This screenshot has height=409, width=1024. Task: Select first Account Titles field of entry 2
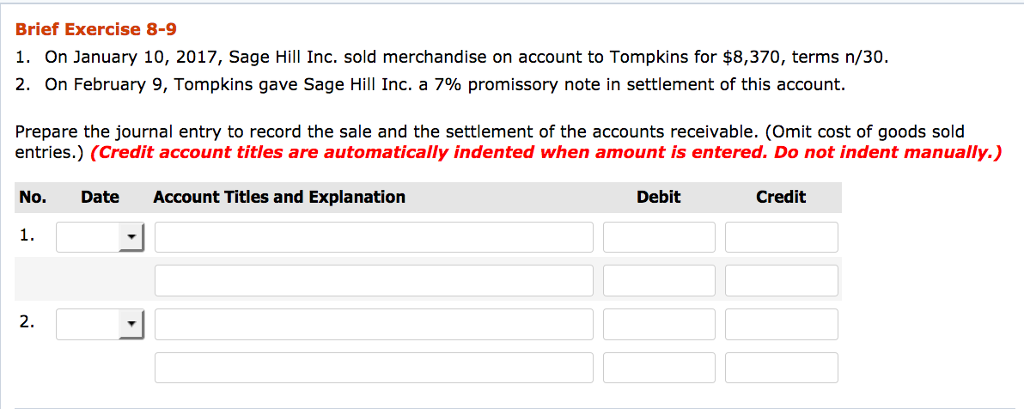(374, 324)
